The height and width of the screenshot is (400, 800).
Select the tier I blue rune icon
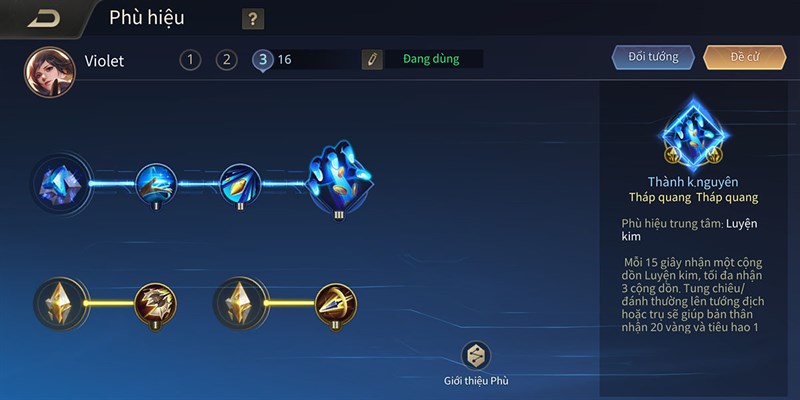[x=157, y=184]
